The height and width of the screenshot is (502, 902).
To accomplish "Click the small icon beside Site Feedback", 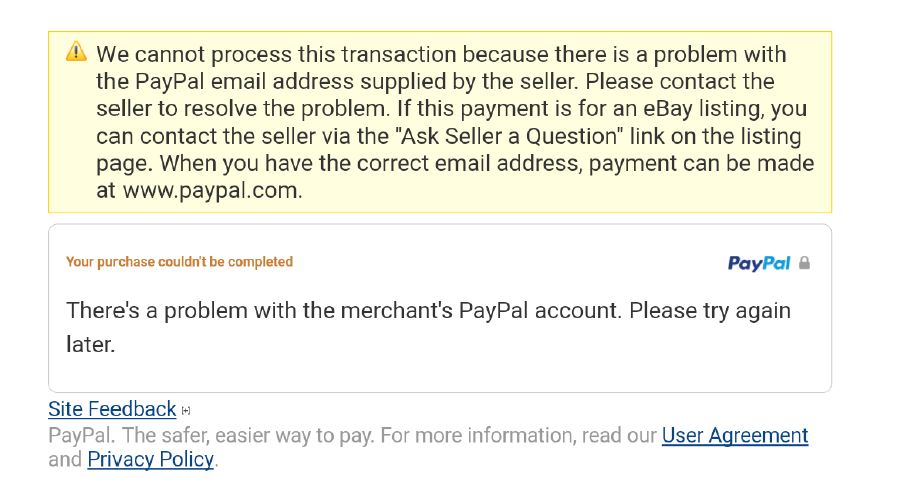I will (x=186, y=410).
